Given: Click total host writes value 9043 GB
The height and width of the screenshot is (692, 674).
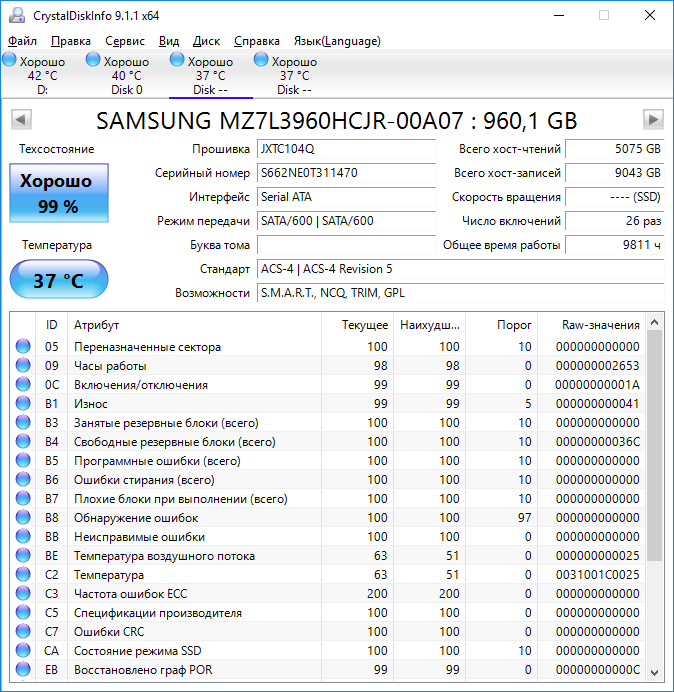Looking at the screenshot, I should pos(614,173).
